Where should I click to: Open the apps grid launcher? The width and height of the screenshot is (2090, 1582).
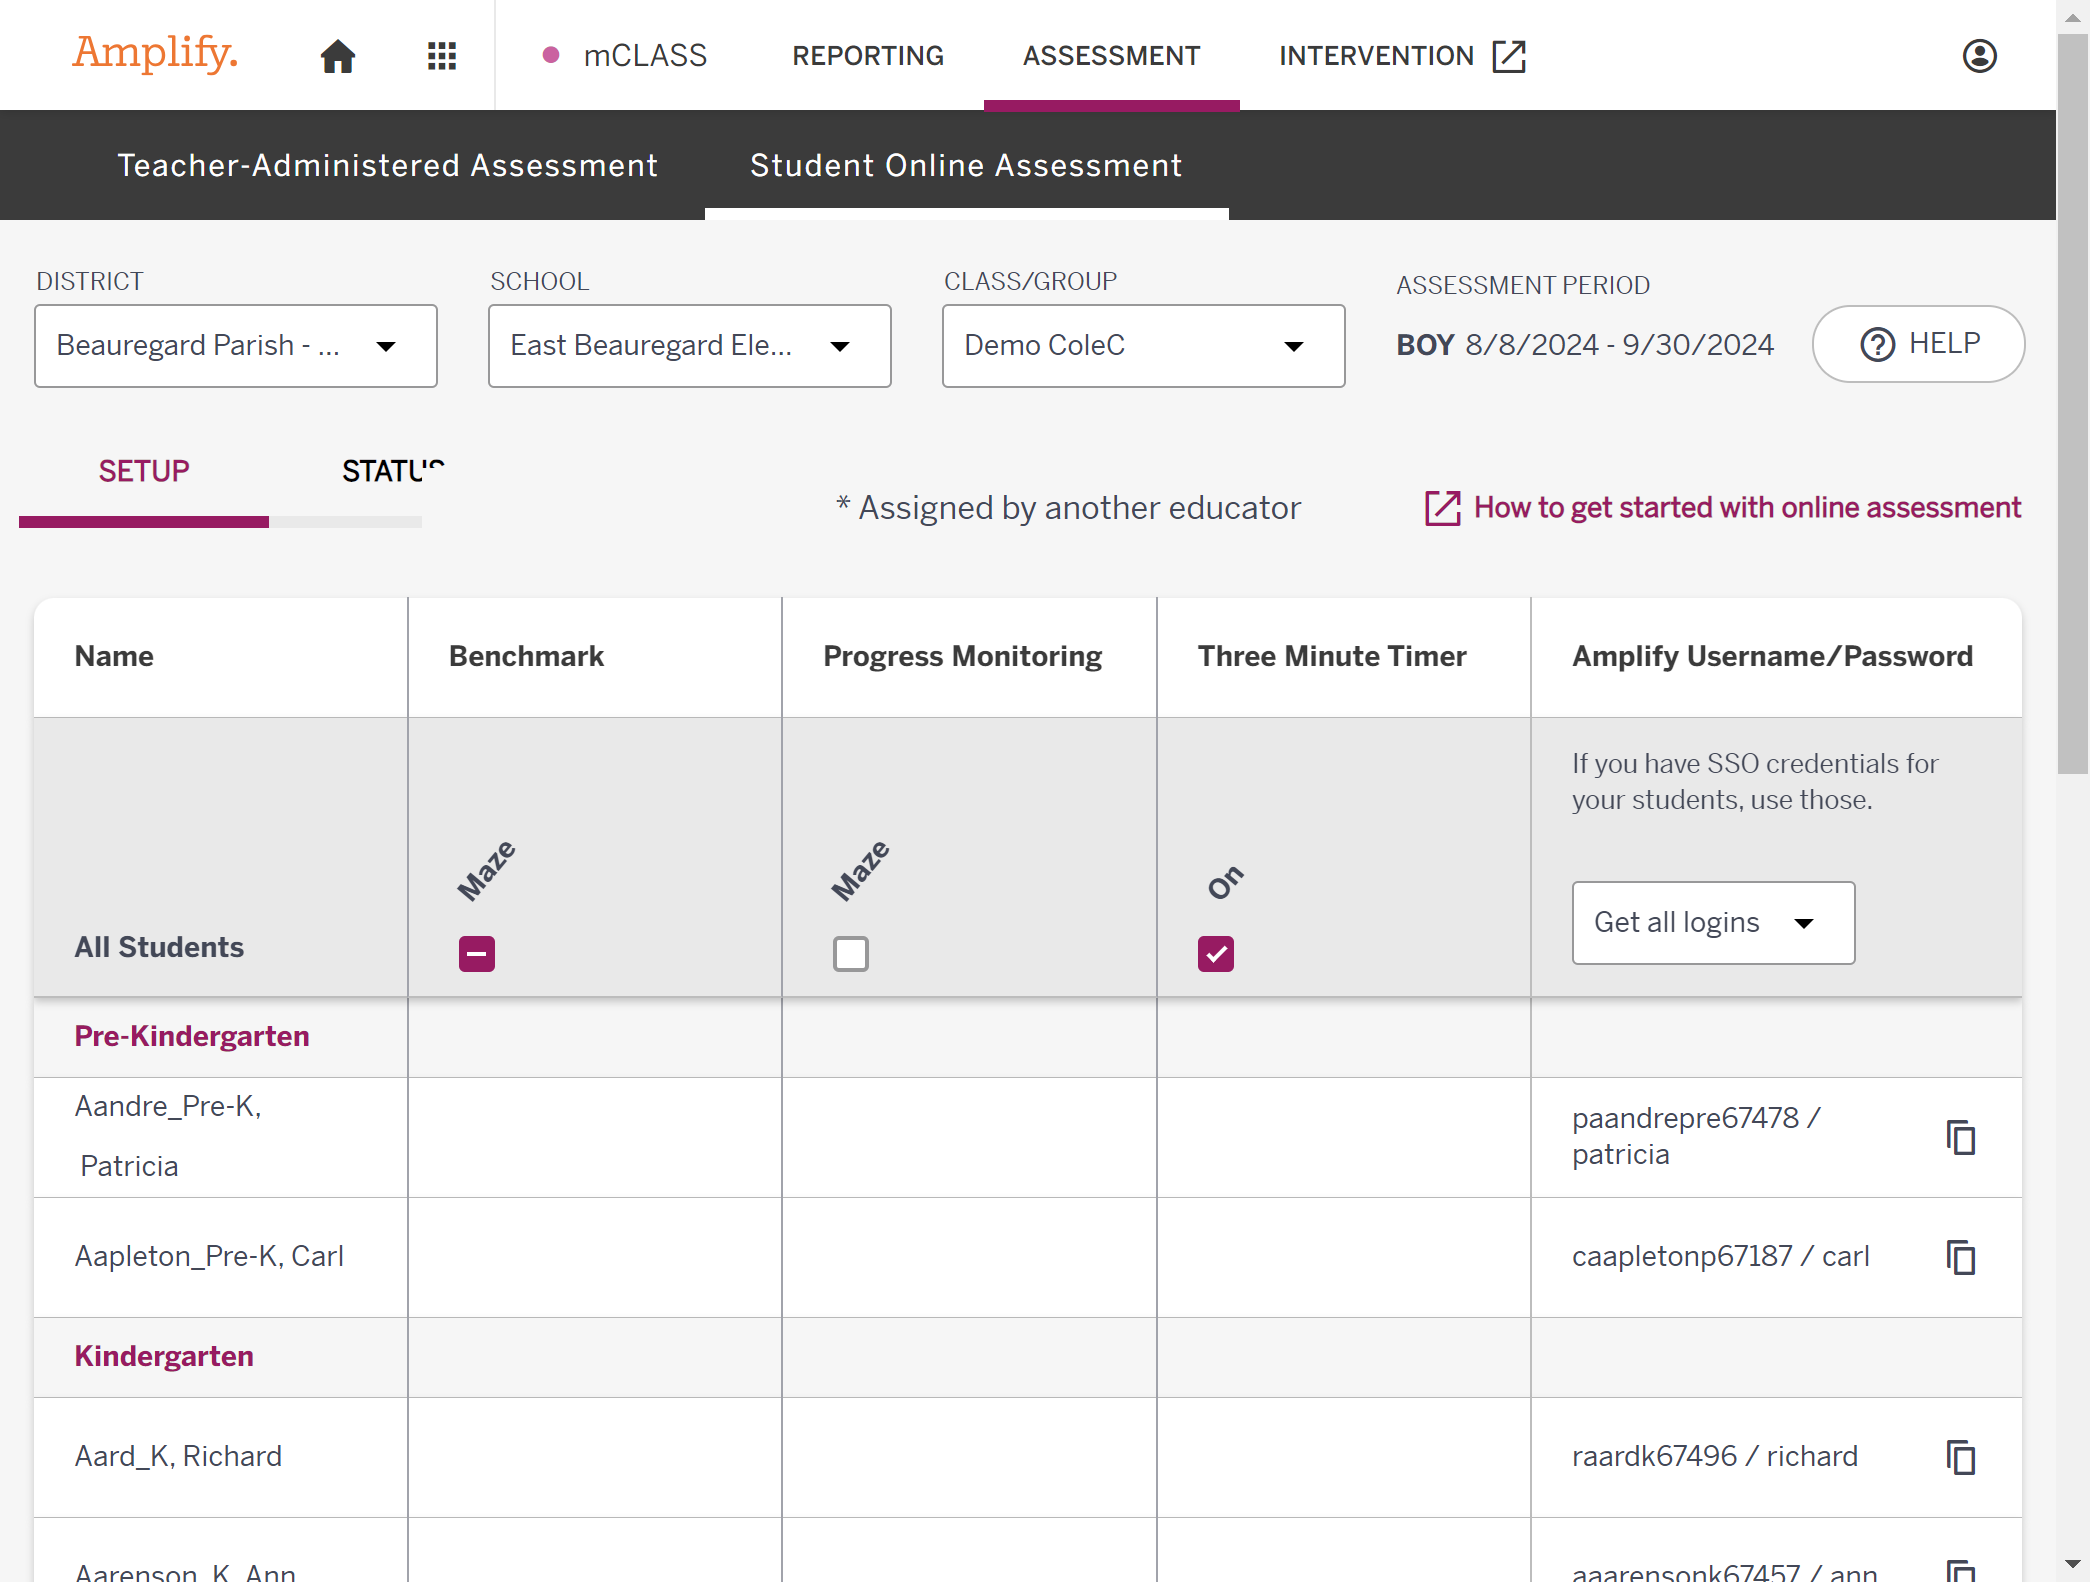pyautogui.click(x=442, y=56)
